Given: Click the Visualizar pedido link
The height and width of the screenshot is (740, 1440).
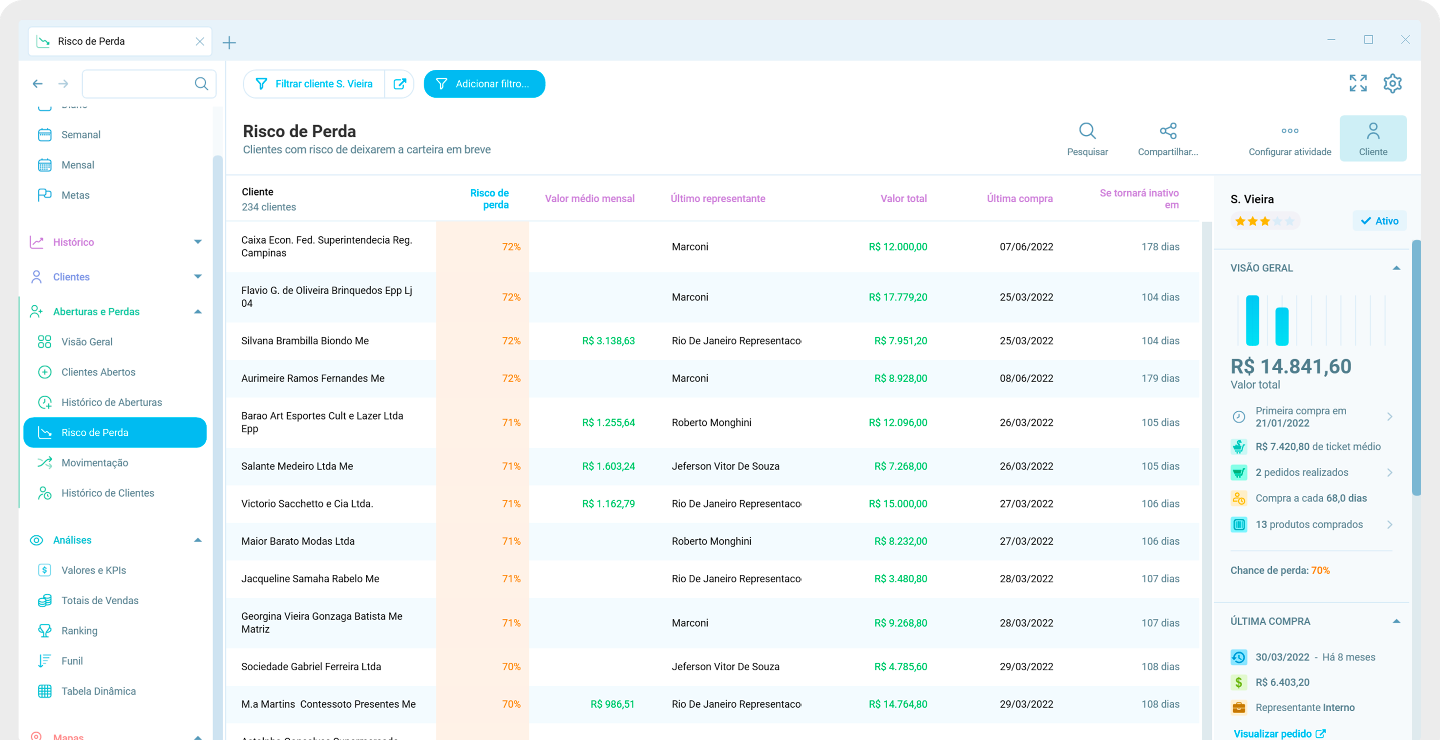Looking at the screenshot, I should tap(1280, 734).
